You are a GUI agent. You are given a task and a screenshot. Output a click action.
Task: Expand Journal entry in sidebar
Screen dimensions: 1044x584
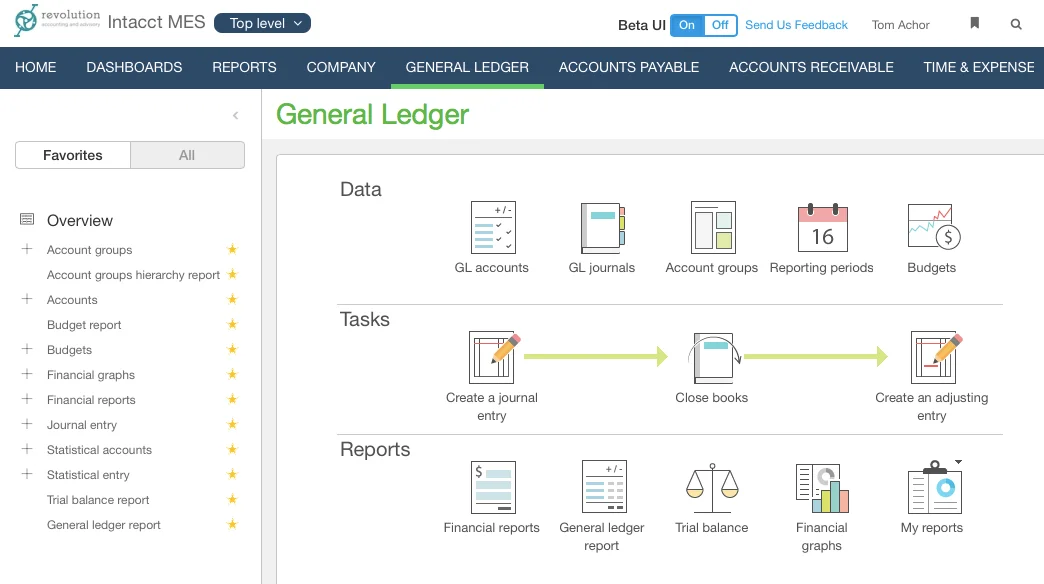pos(27,424)
